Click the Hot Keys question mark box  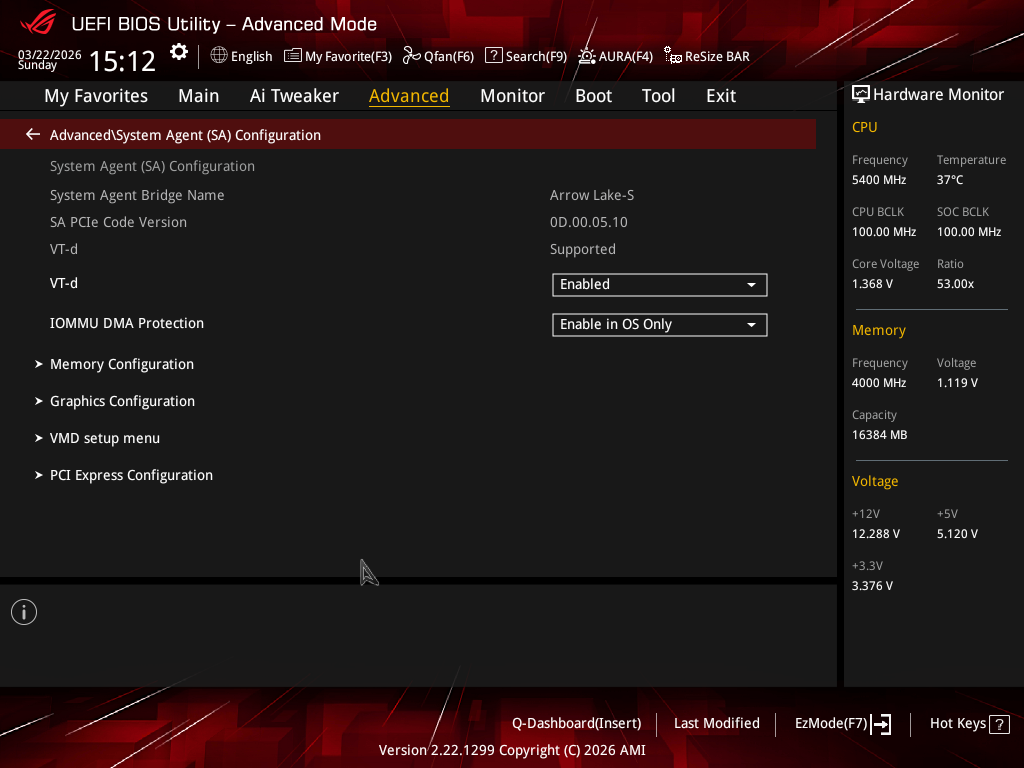point(999,724)
